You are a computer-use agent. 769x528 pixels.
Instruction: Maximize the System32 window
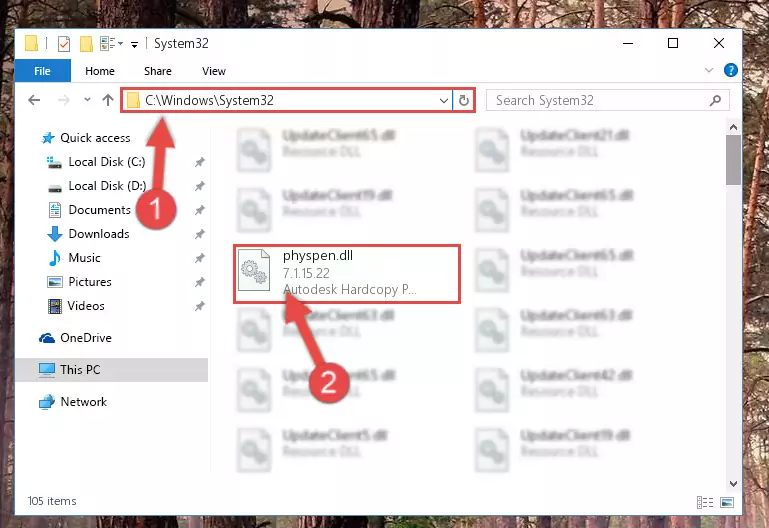pos(673,43)
